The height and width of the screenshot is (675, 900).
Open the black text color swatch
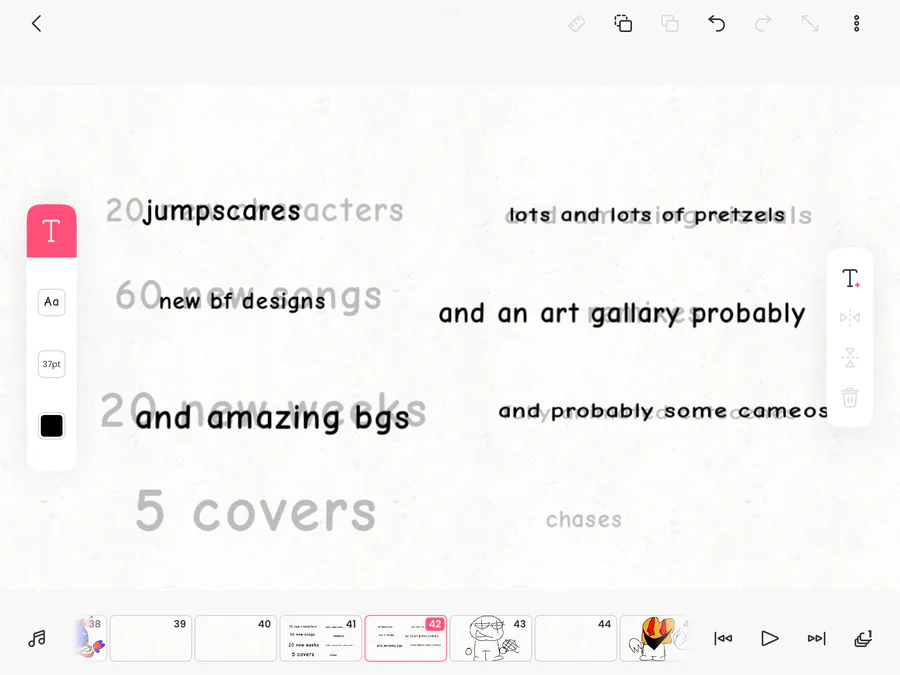(52, 426)
